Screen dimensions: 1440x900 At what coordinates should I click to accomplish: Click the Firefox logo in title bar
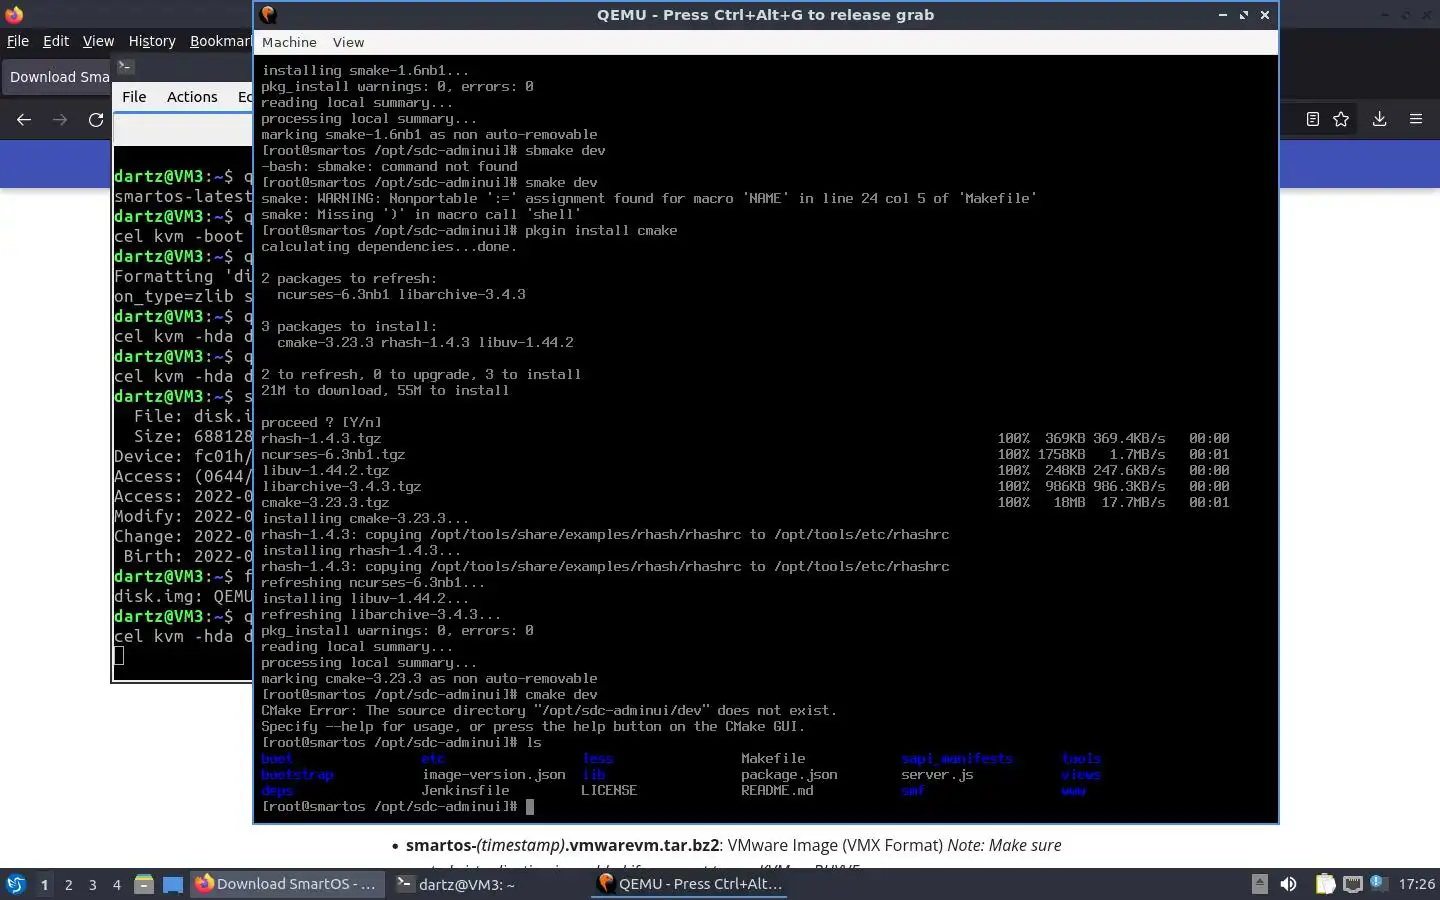coord(14,15)
